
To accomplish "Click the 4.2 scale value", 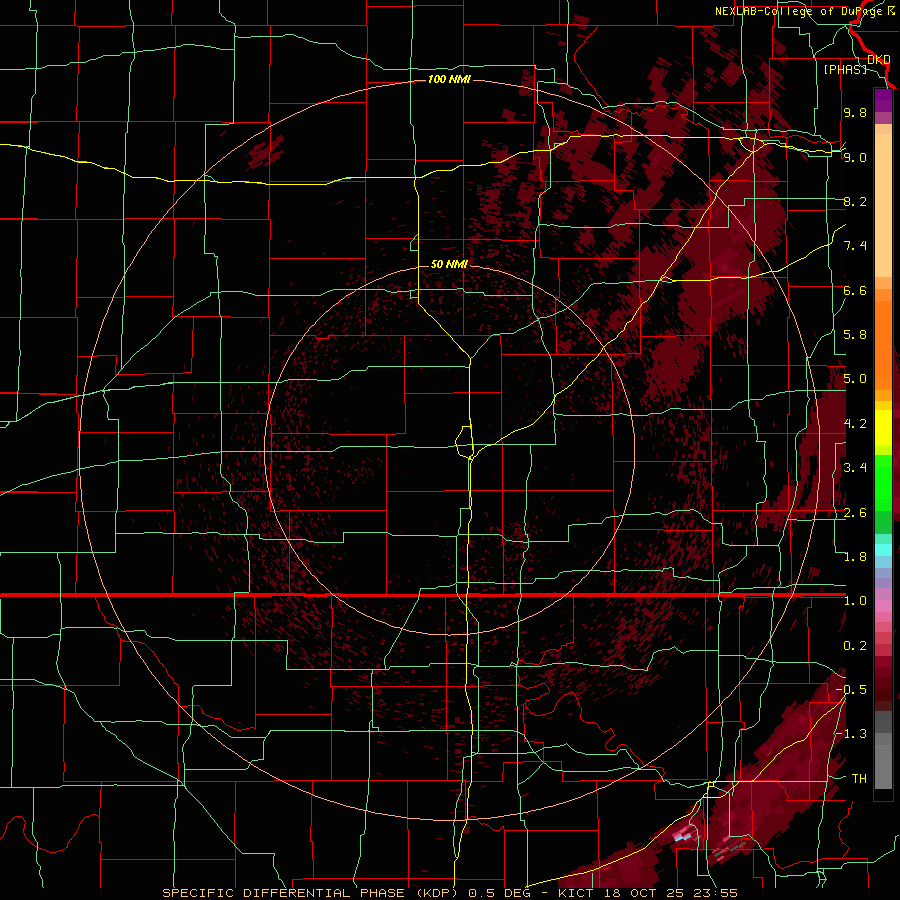I will 855,424.
